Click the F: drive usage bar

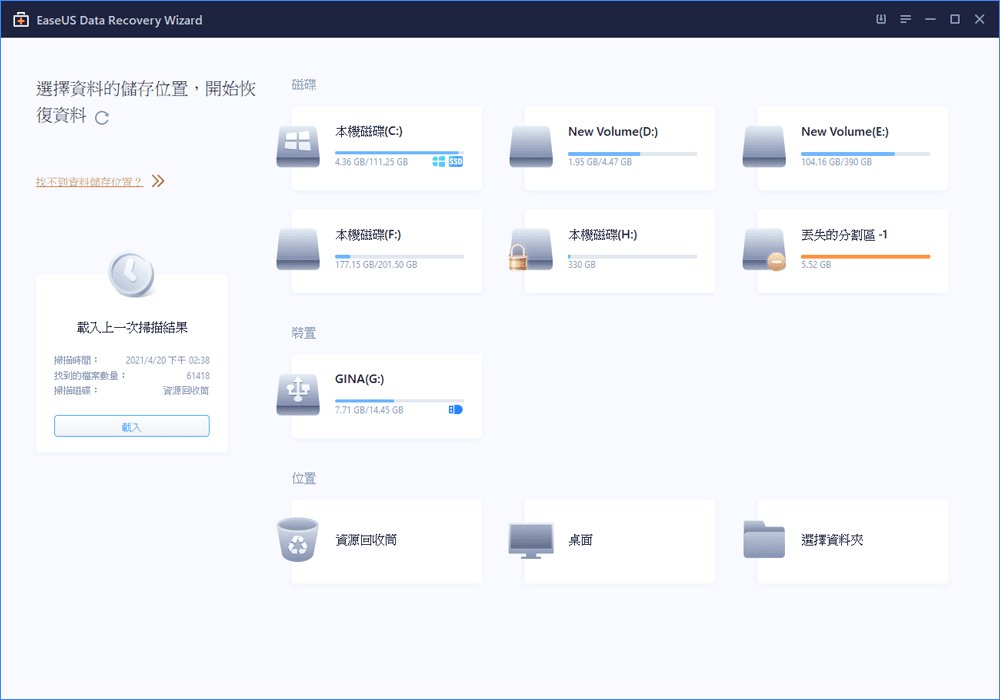point(399,256)
